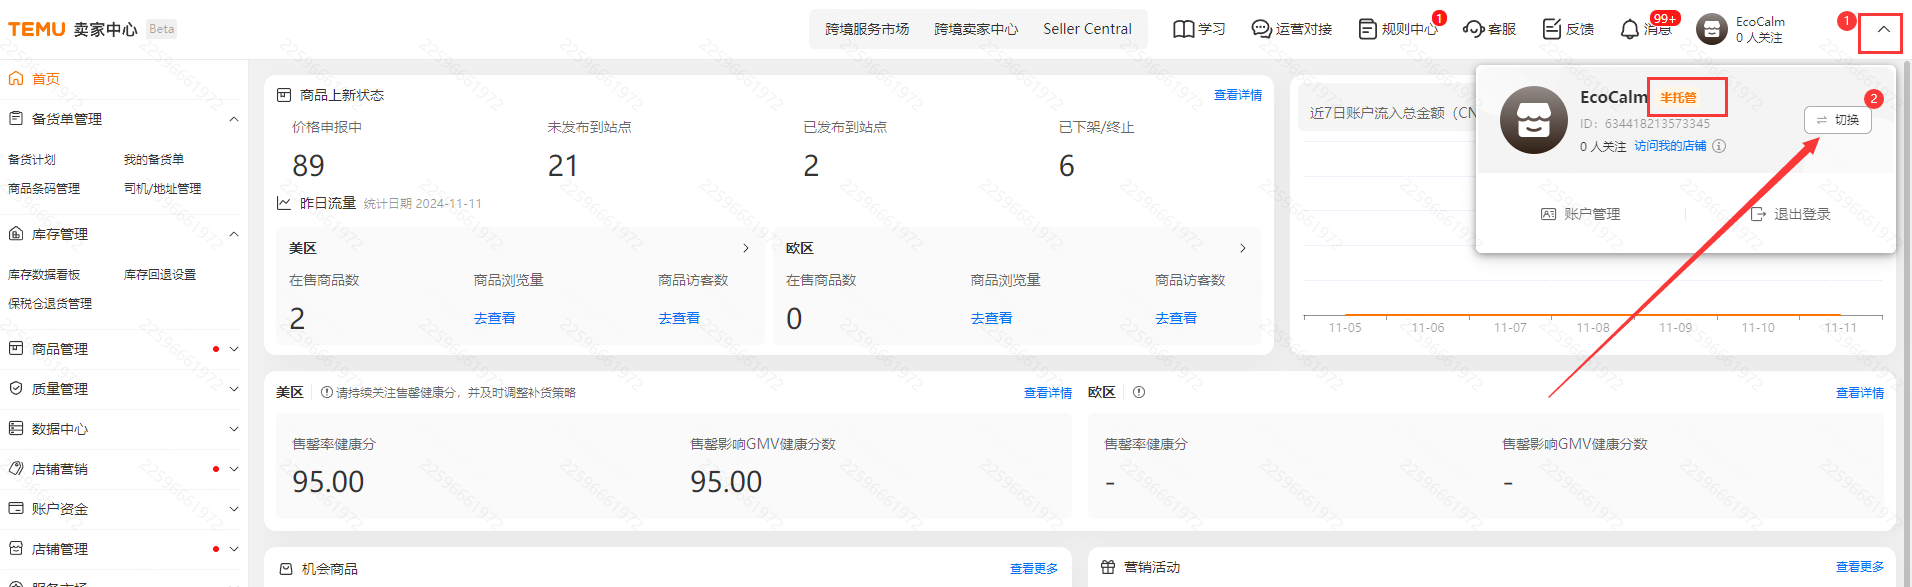
Task: Switch to the Seller Central tab
Action: (1087, 29)
